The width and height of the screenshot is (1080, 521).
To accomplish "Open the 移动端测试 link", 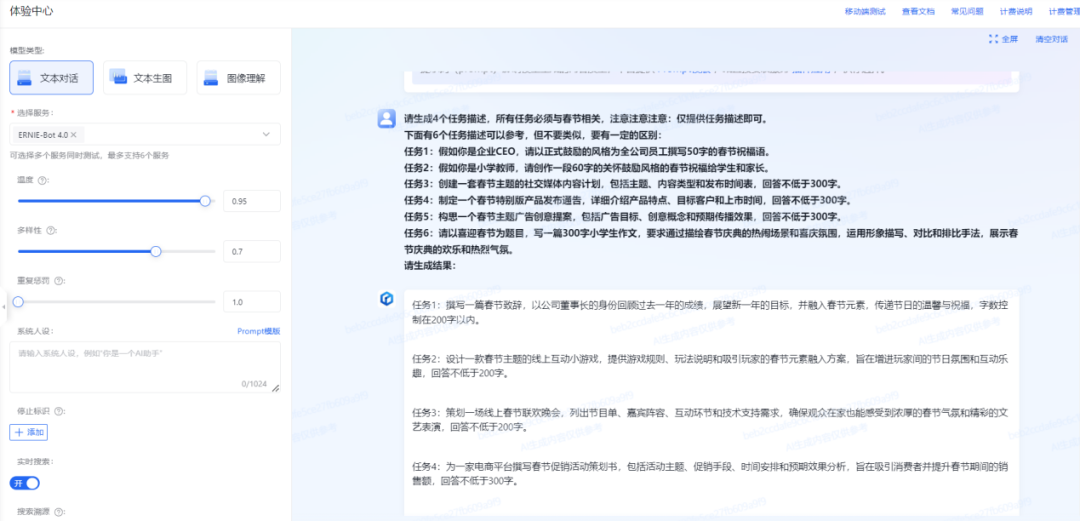I will (x=865, y=12).
